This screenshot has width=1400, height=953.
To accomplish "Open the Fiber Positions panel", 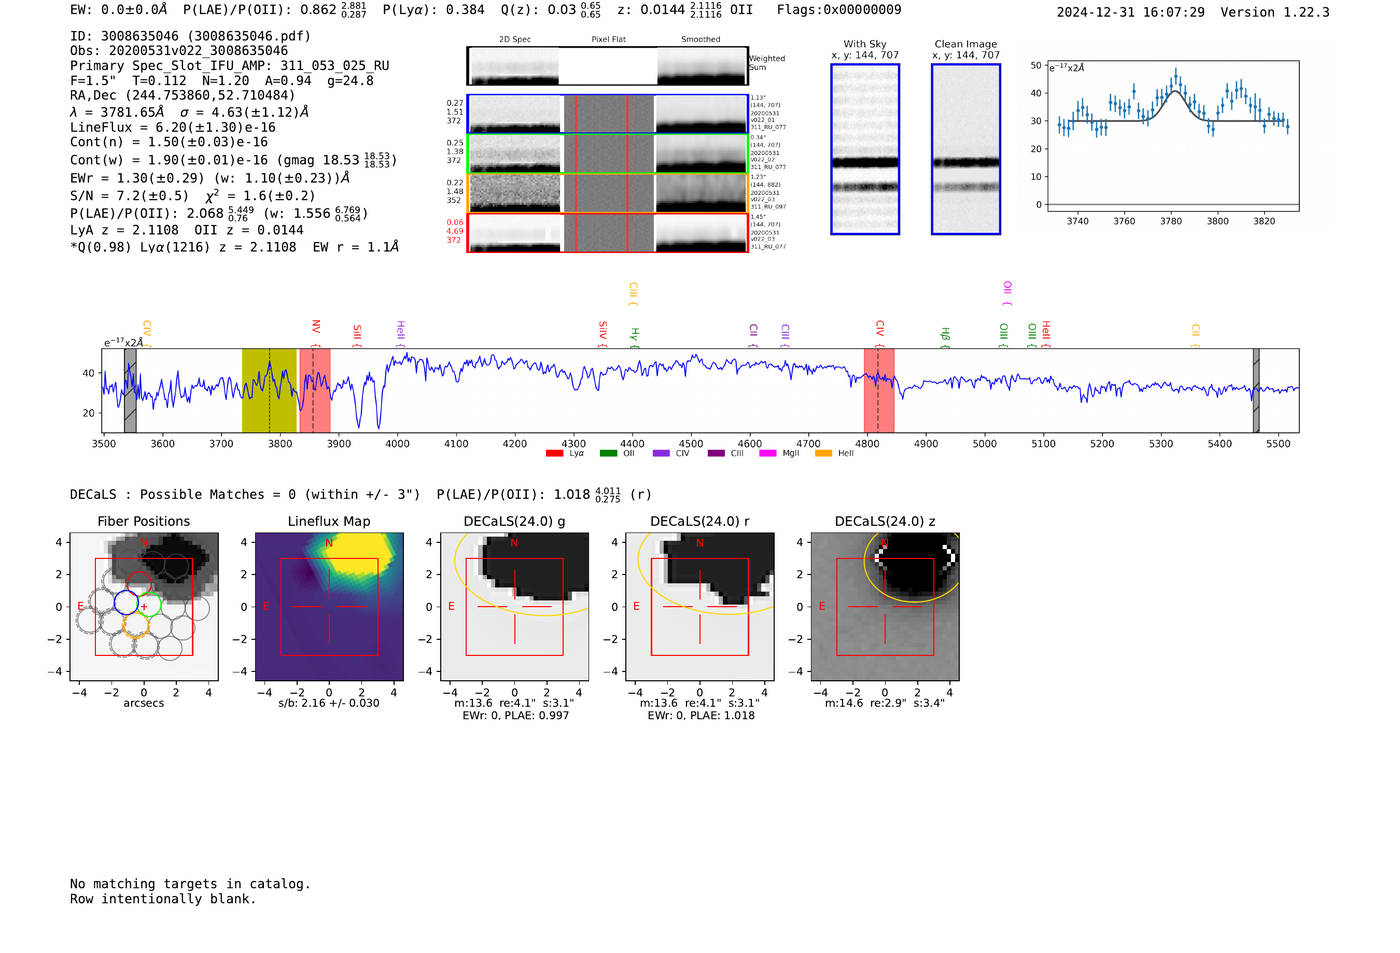I will (144, 608).
